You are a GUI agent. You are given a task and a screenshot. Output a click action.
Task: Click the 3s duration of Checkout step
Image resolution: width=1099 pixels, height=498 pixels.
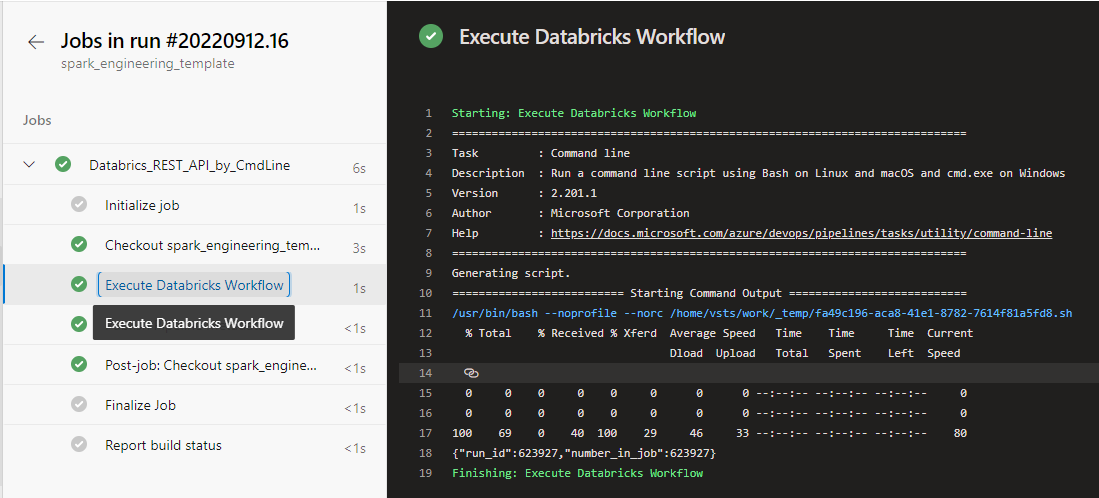(x=359, y=248)
